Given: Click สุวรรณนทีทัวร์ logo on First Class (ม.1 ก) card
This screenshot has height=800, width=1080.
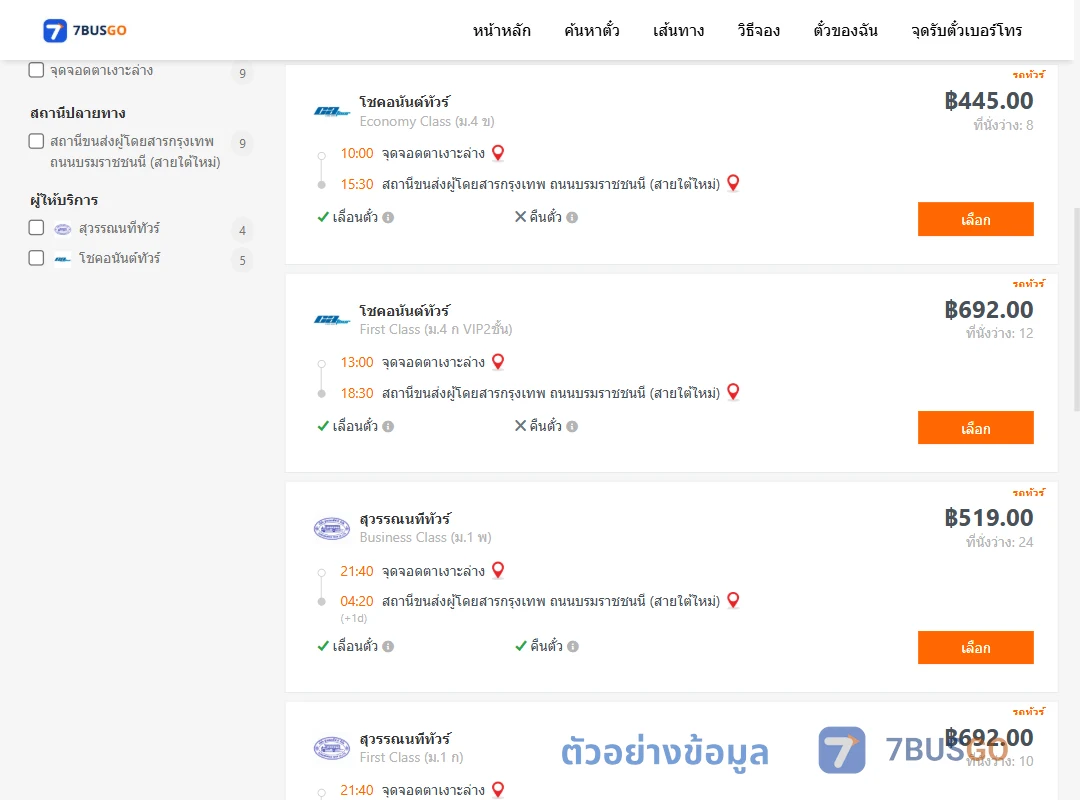Looking at the screenshot, I should tap(332, 748).
